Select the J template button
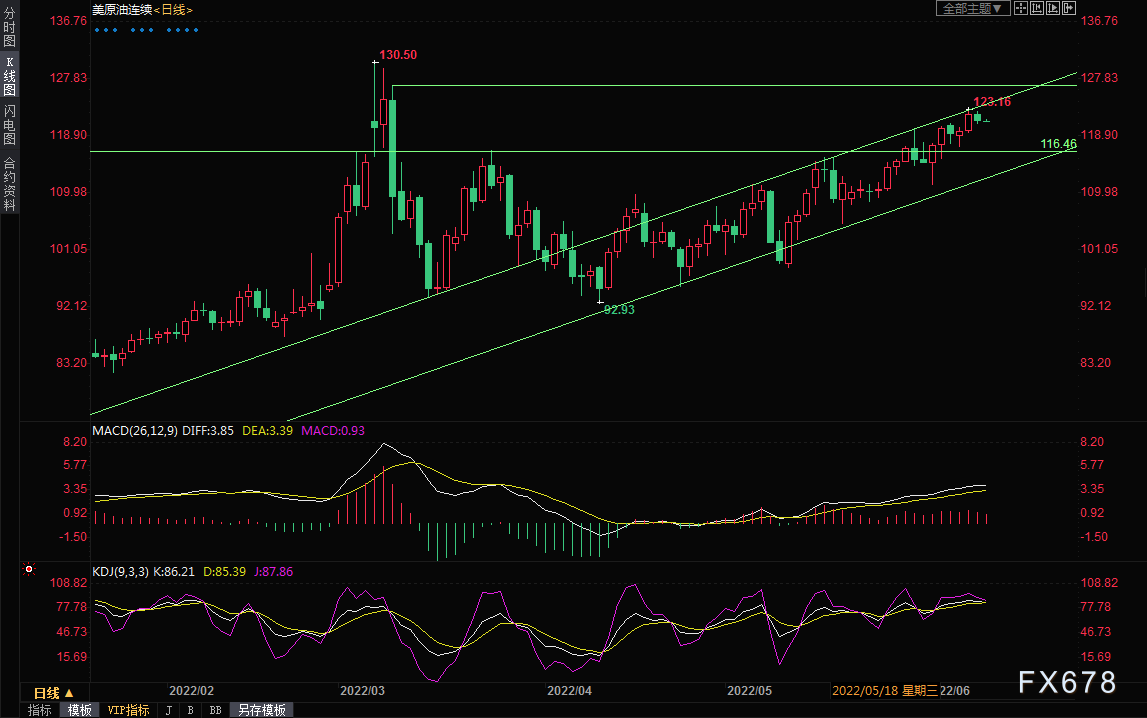The image size is (1147, 718). tap(169, 710)
